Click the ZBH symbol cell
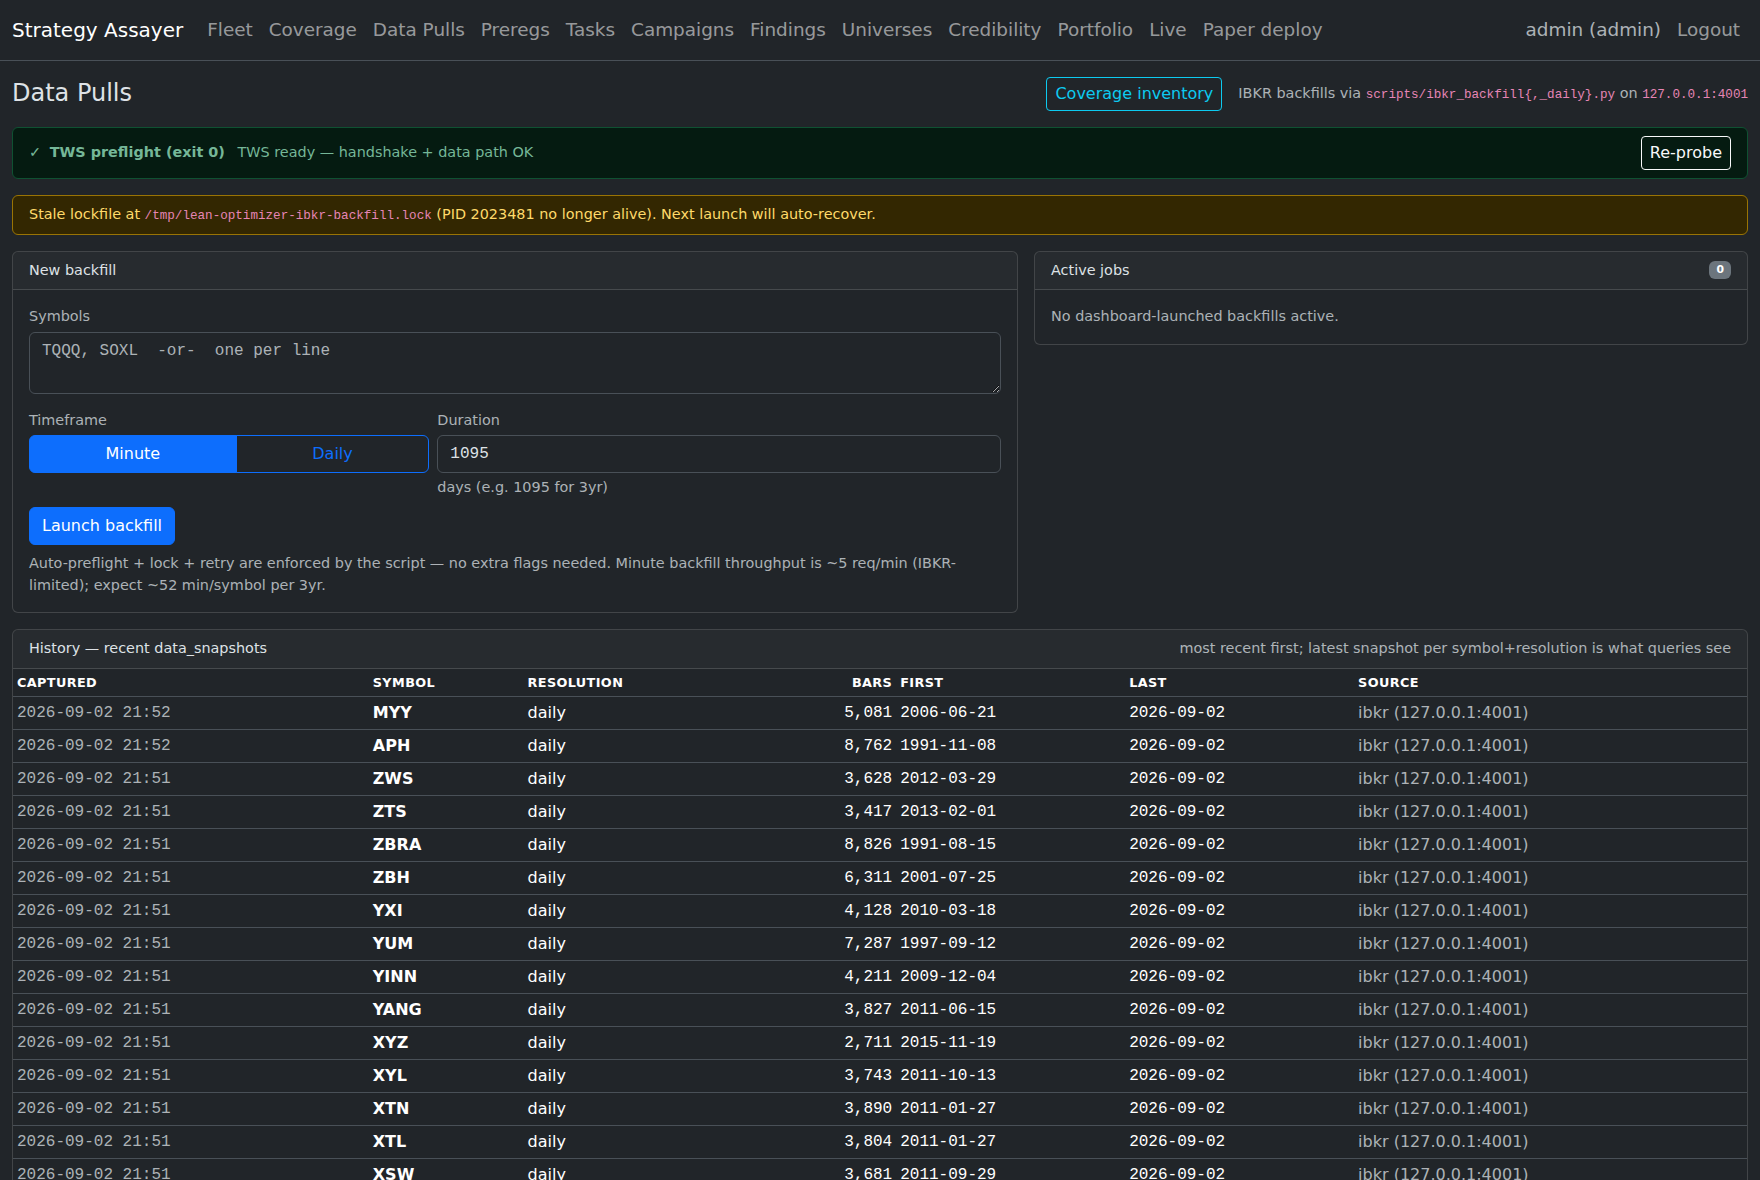1760x1180 pixels. click(391, 878)
